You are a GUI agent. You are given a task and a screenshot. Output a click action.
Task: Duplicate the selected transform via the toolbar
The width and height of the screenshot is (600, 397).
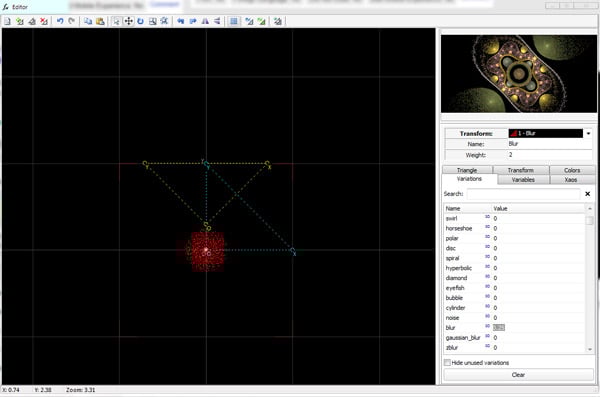pos(32,21)
